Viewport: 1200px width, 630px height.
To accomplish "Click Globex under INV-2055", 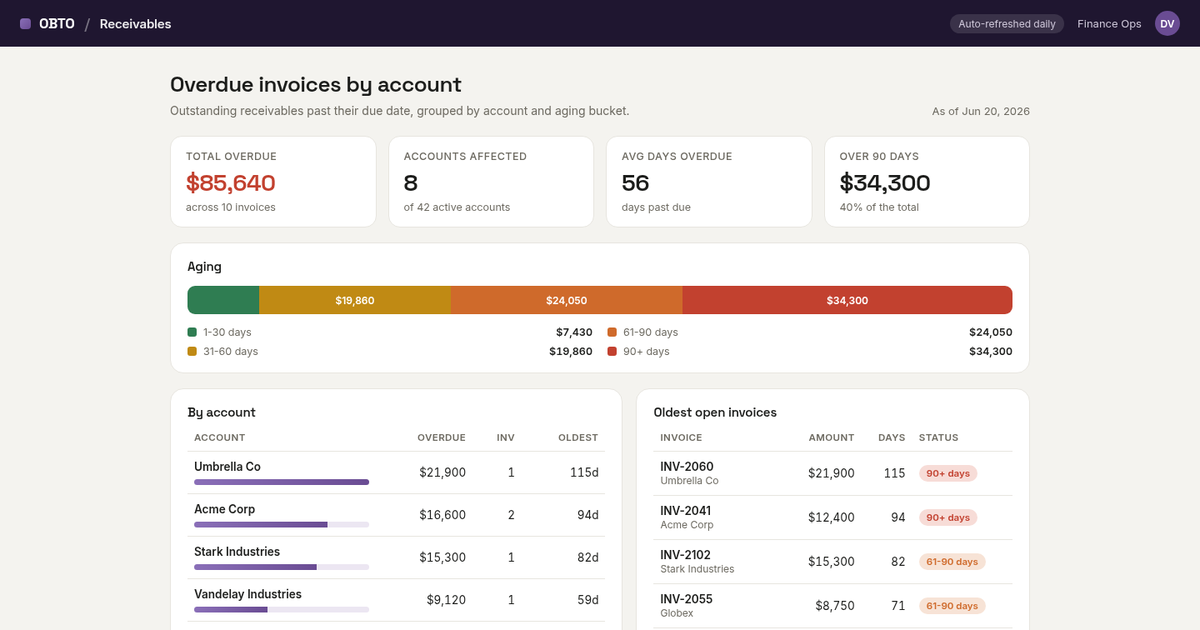I will pyautogui.click(x=676, y=613).
